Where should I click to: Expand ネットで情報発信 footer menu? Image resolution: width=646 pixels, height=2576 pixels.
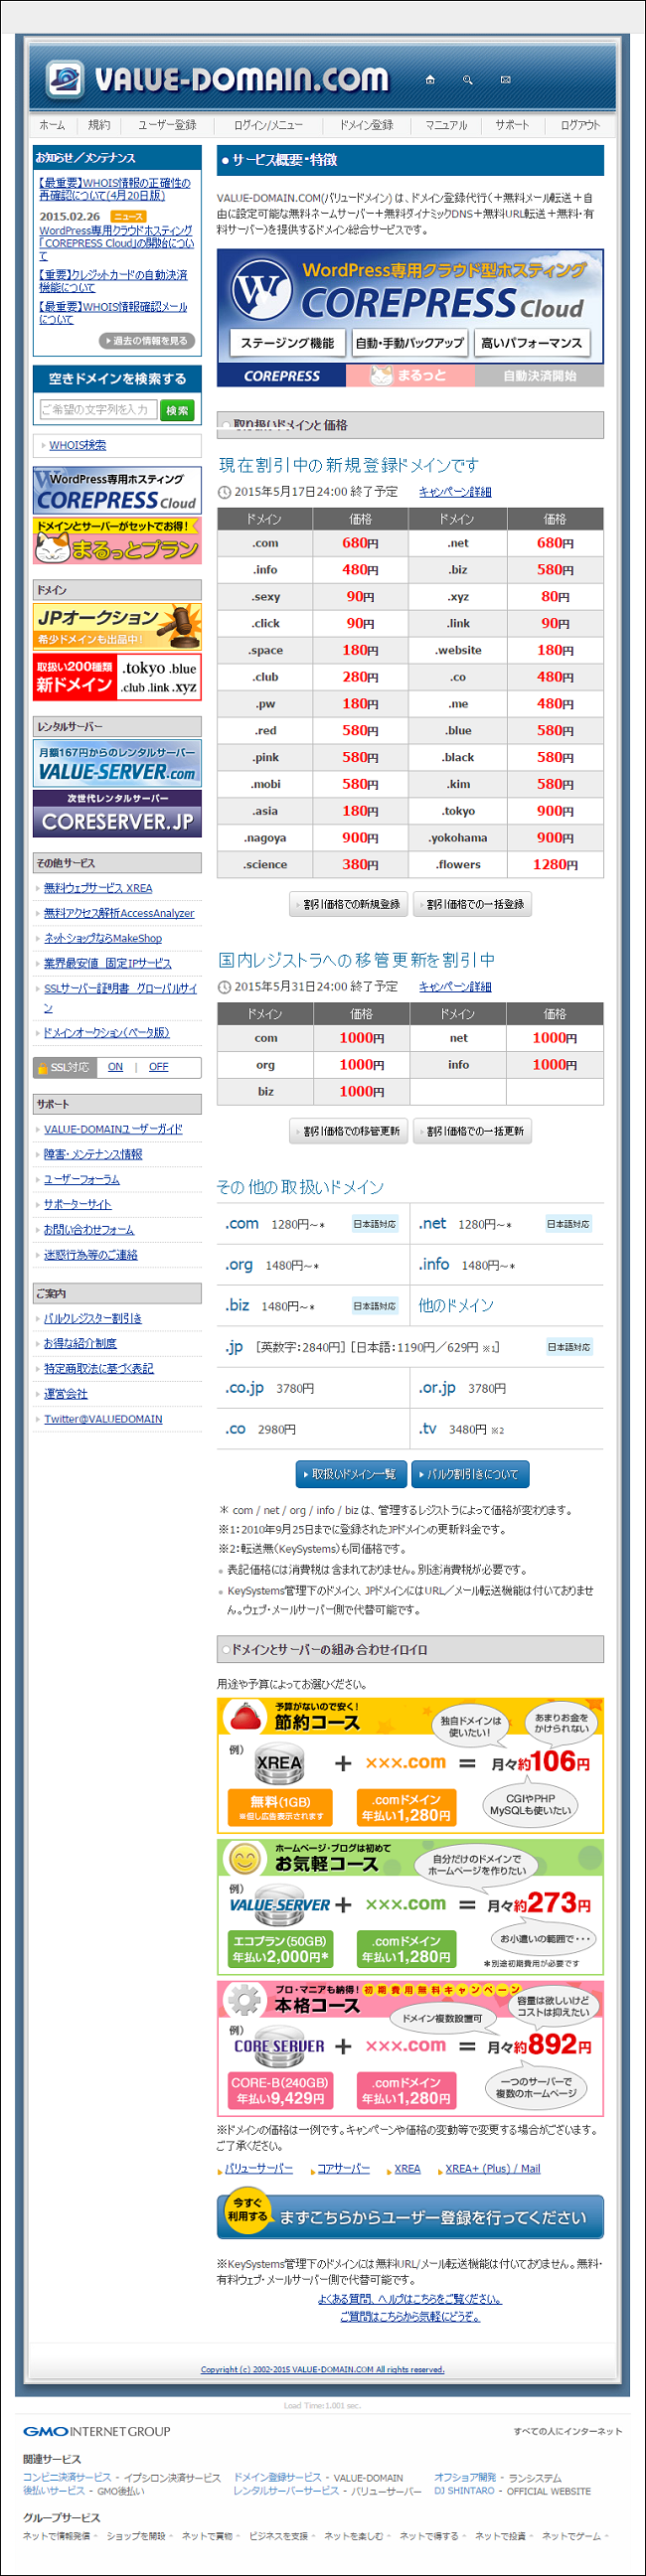click(59, 2535)
